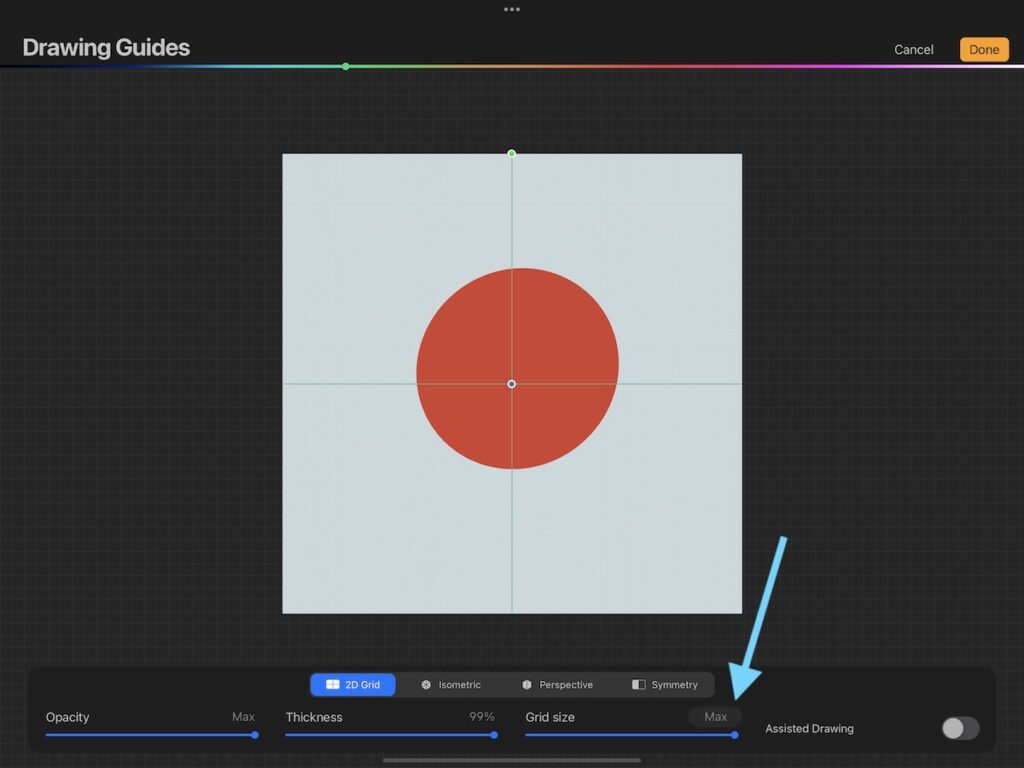Click the green rotation node above canvas

(512, 153)
